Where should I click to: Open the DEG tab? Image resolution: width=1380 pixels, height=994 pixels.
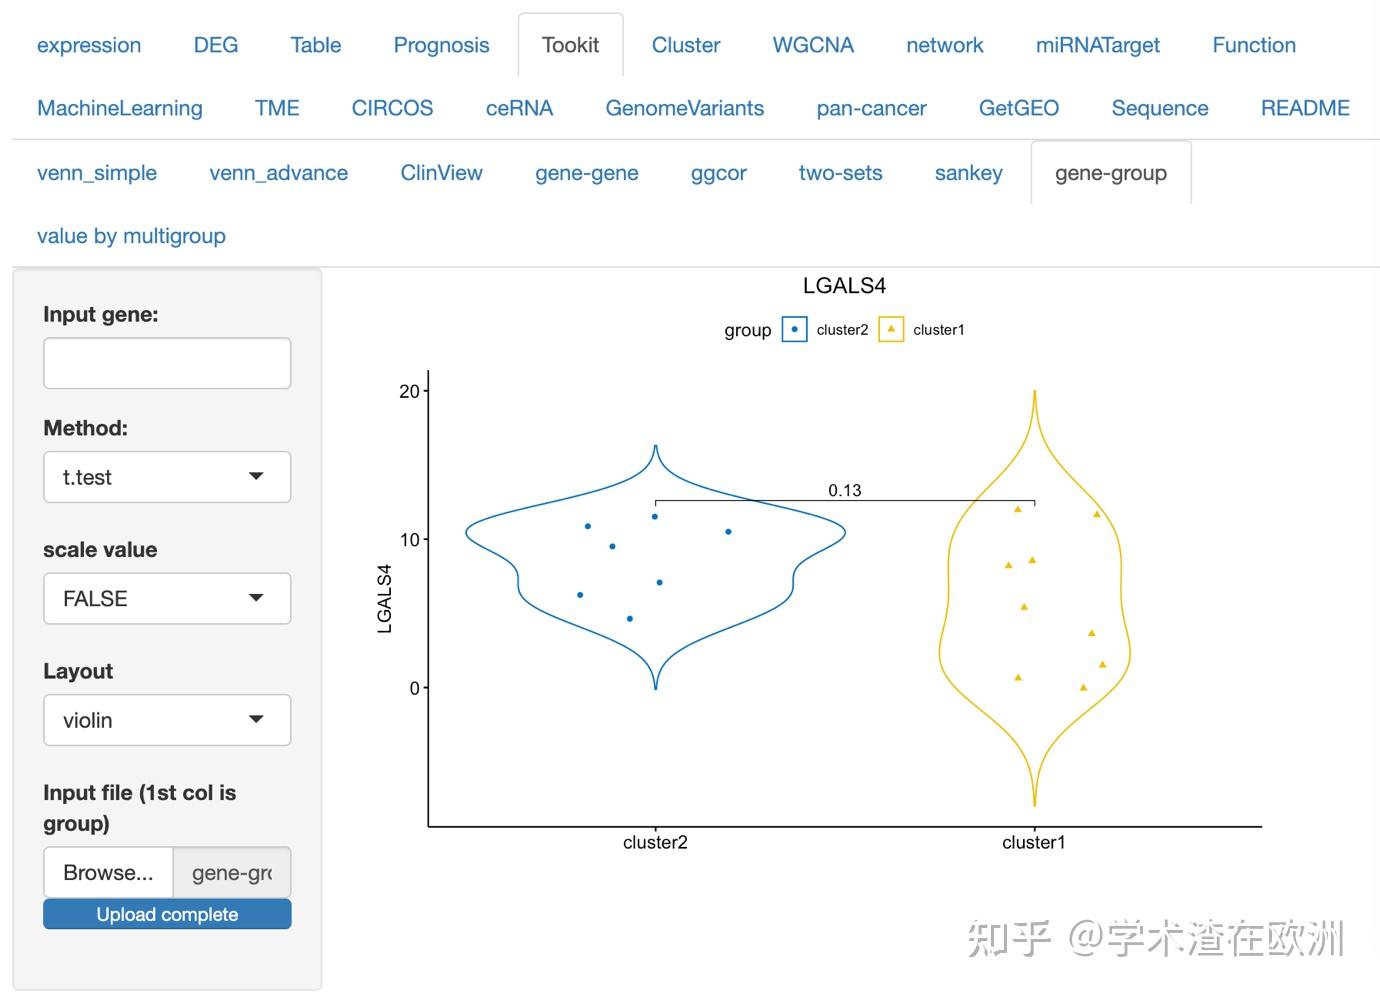point(216,45)
